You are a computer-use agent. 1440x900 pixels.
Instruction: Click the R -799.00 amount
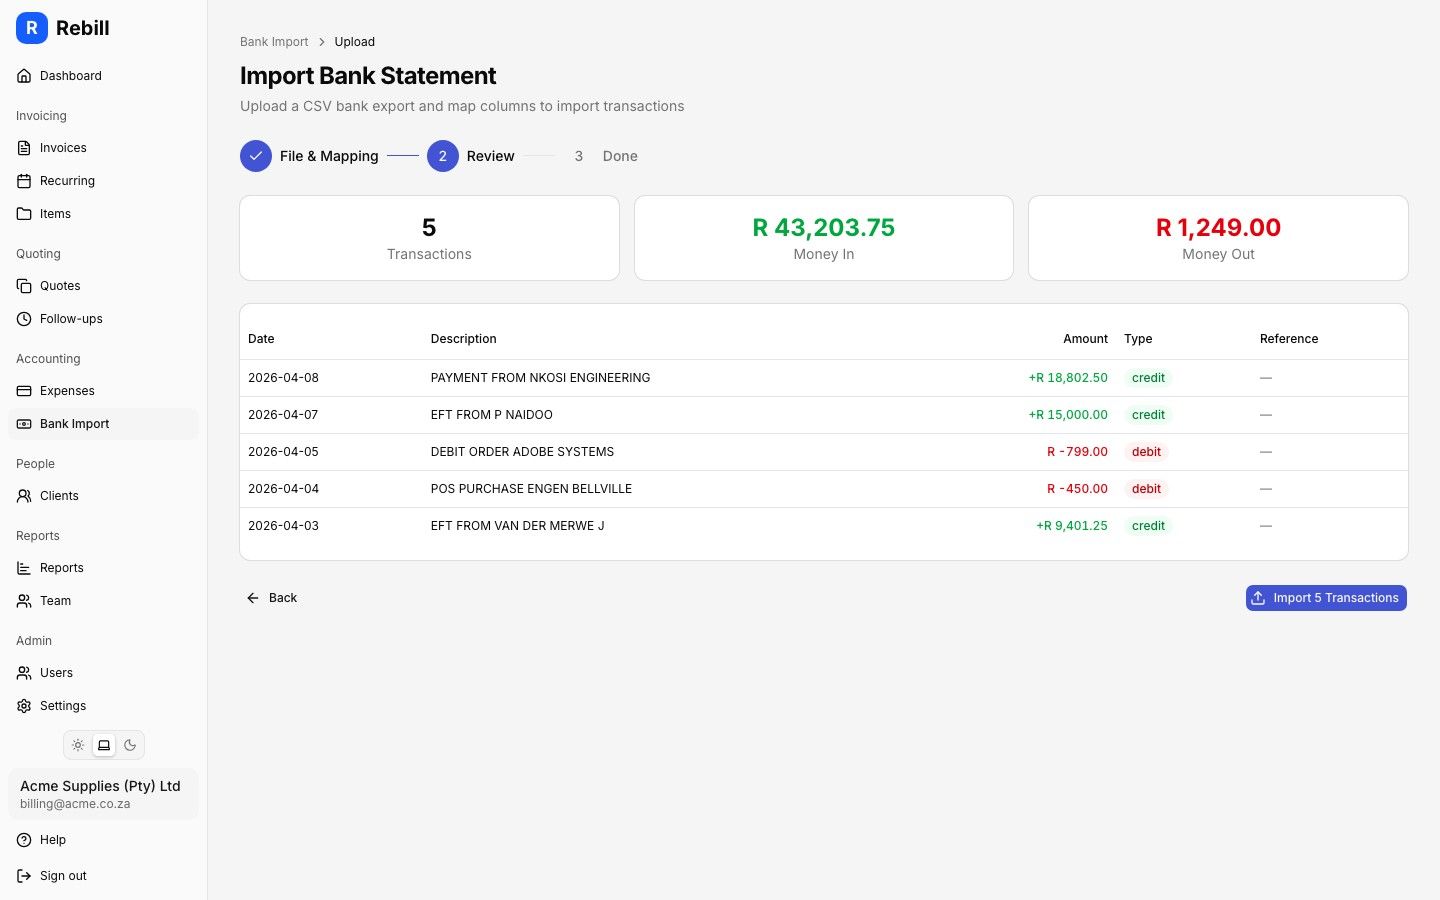(x=1077, y=452)
